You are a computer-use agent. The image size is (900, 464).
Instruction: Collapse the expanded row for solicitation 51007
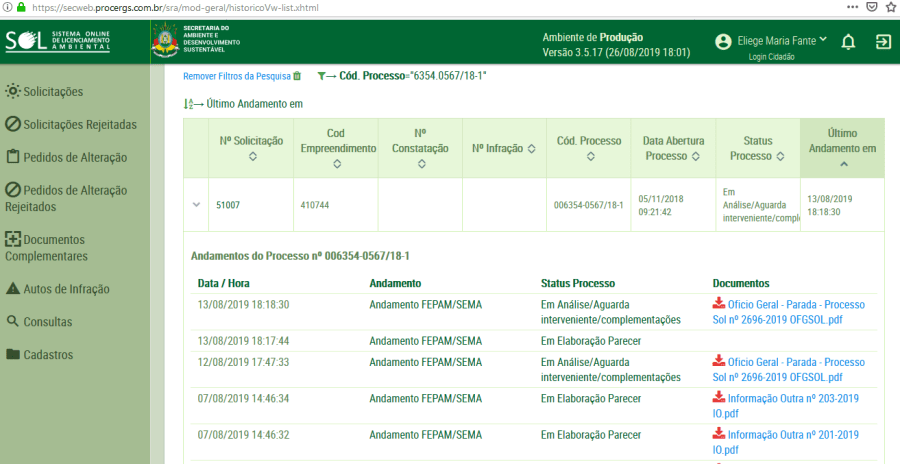click(x=197, y=205)
